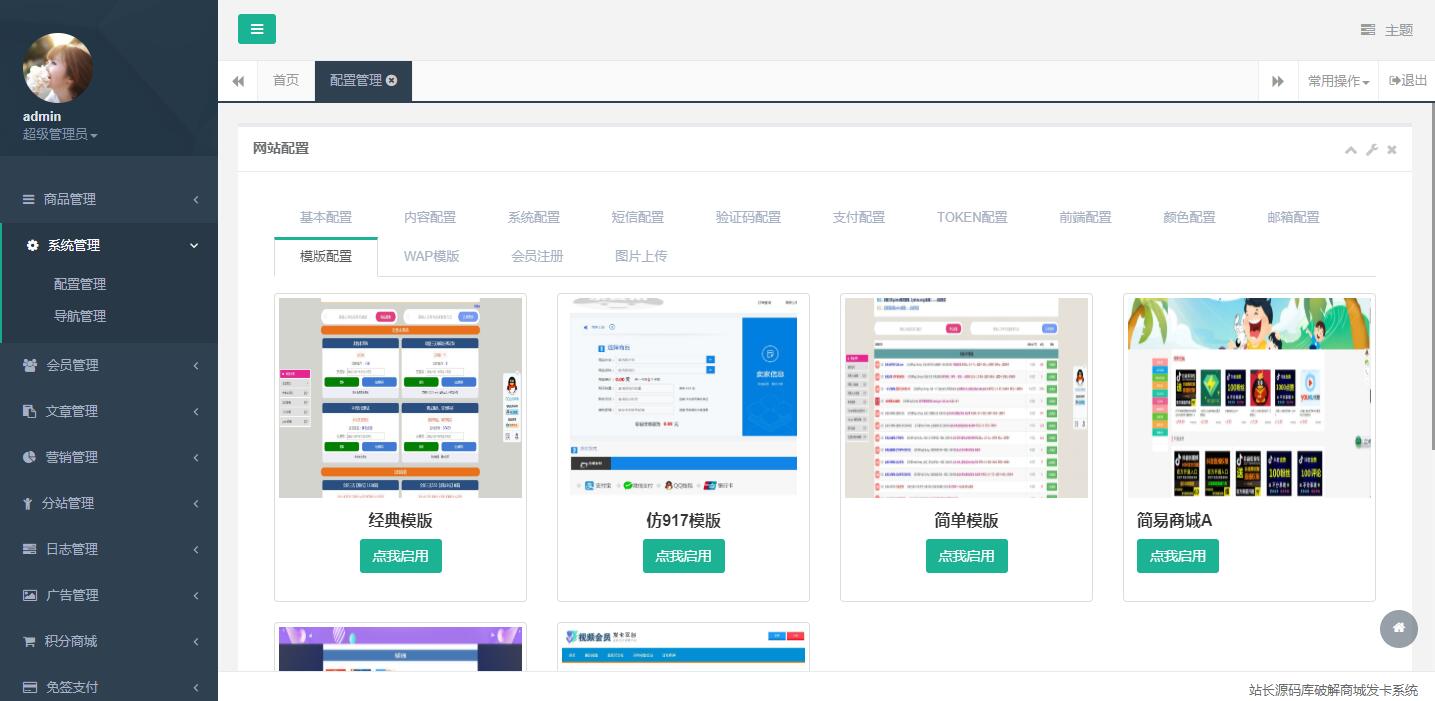Open the 常用操作 dropdown
The image size is (1435, 701).
(x=1338, y=81)
